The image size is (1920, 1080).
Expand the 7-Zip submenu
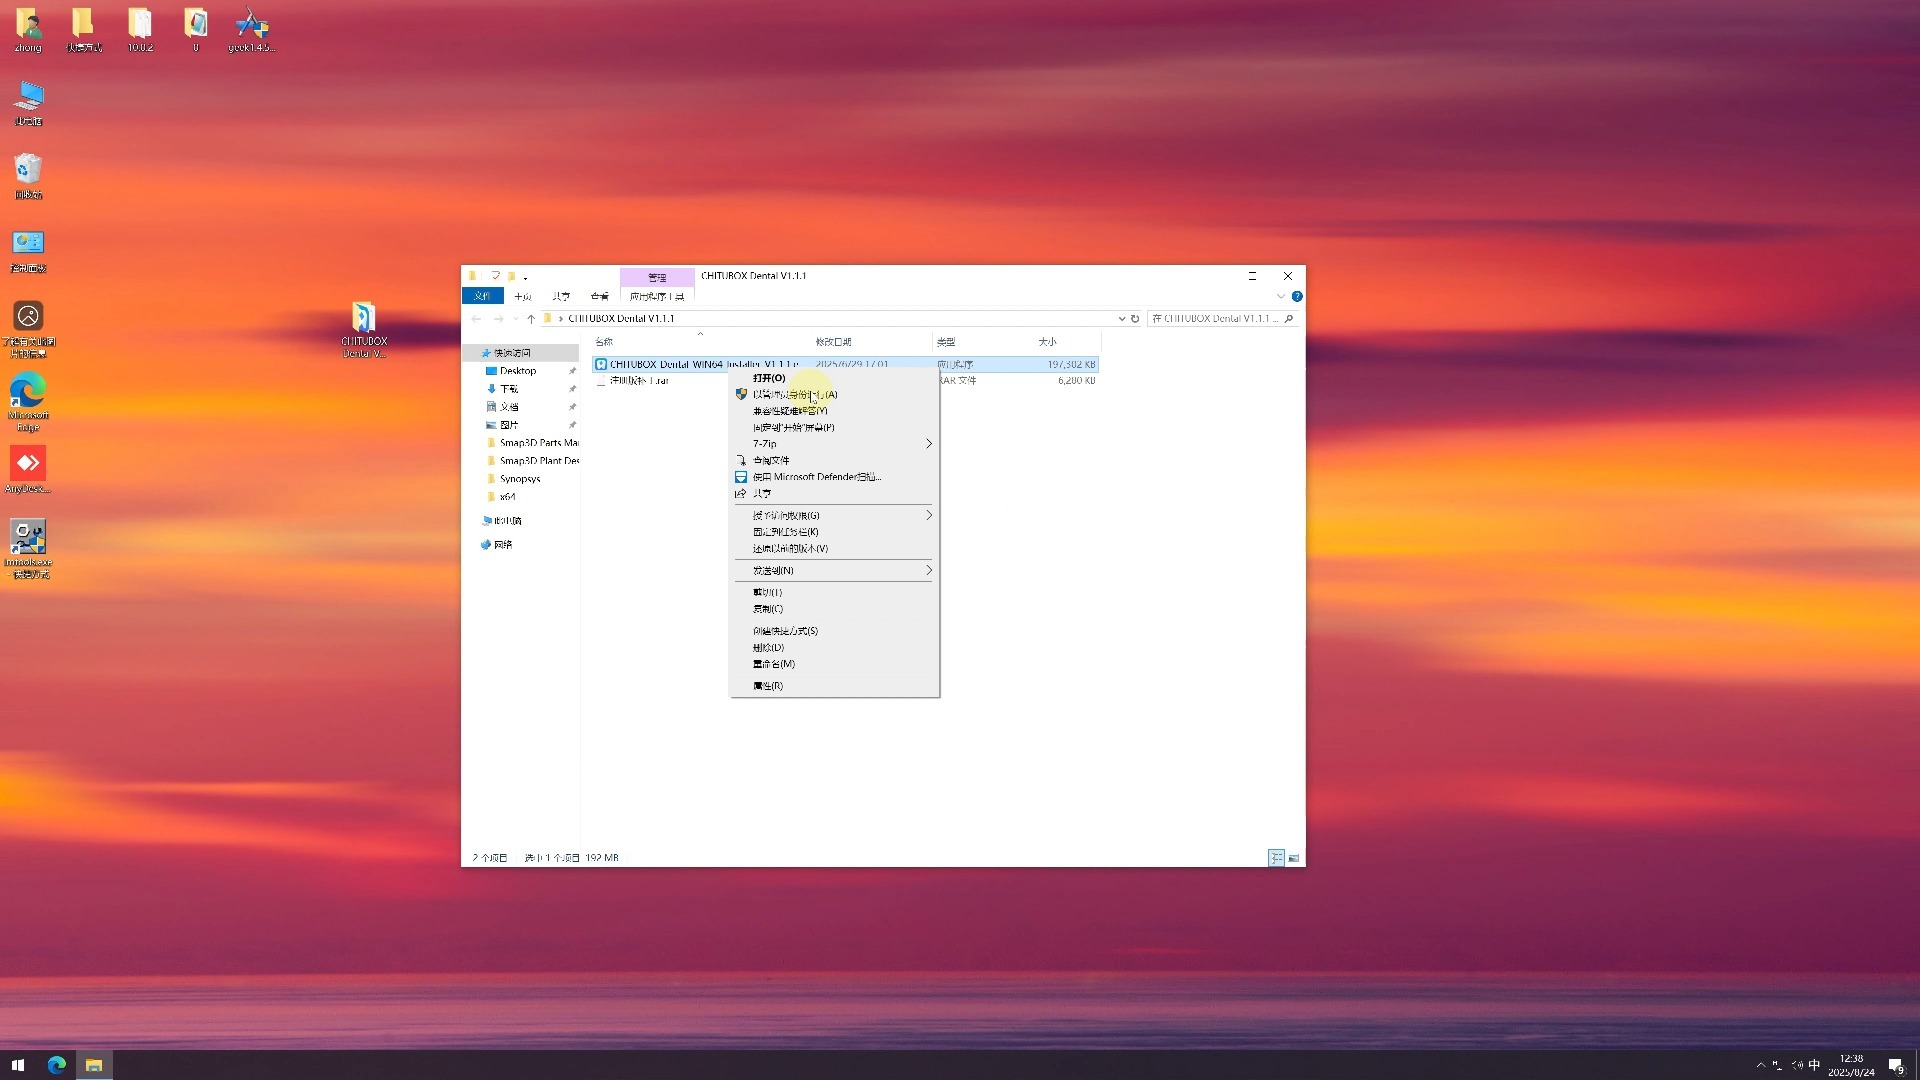(x=835, y=444)
